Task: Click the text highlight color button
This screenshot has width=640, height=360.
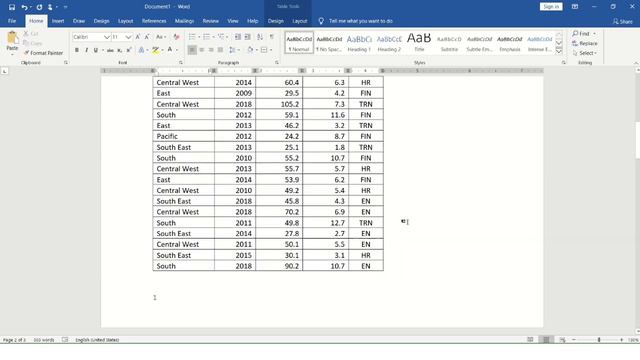Action: (155, 50)
